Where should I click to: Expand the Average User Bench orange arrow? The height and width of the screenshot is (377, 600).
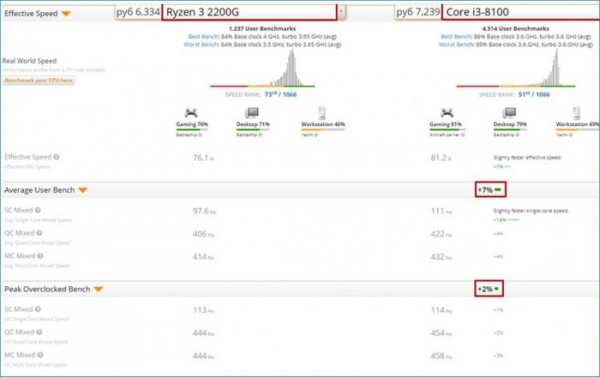tap(83, 190)
